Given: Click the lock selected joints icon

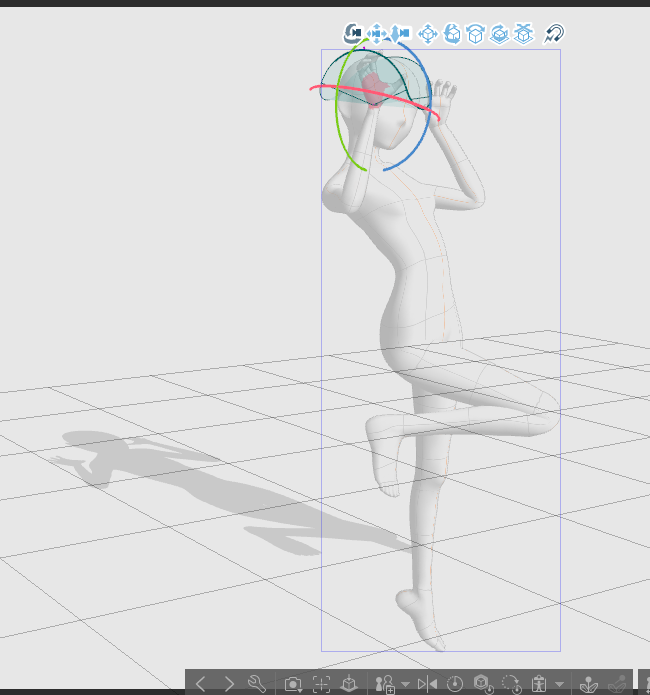Looking at the screenshot, I should [589, 685].
